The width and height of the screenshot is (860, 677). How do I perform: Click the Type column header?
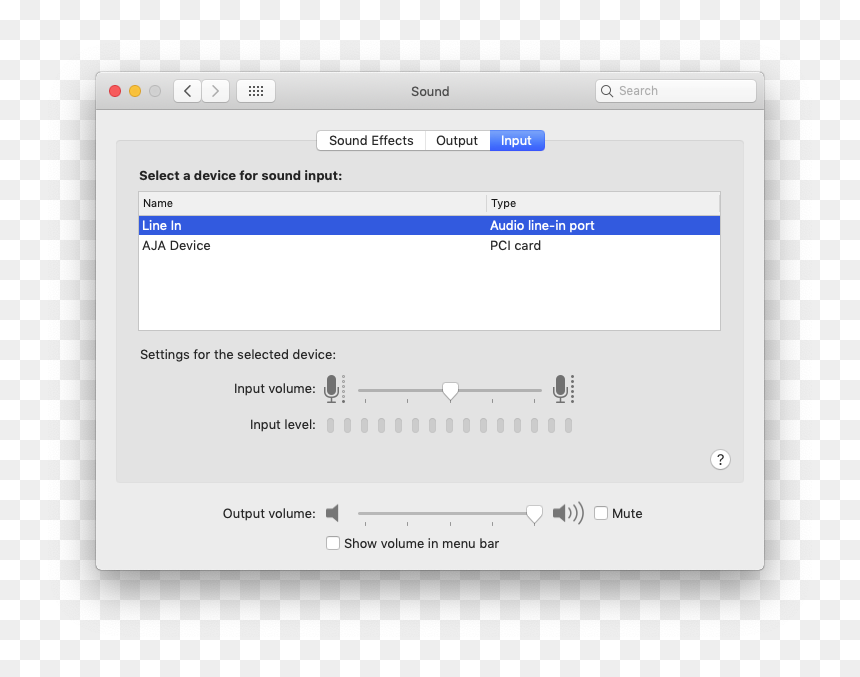click(603, 203)
